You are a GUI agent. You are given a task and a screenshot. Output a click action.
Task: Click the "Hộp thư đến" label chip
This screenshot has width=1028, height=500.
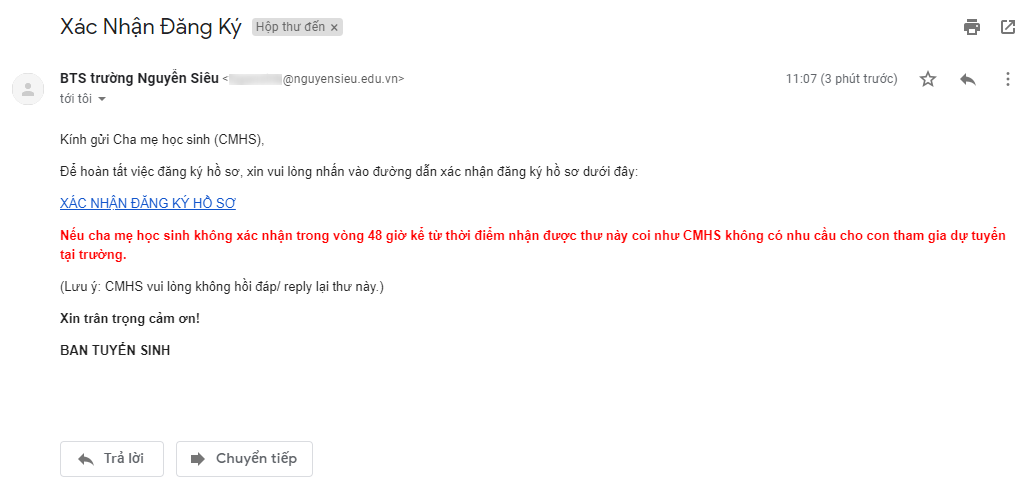(x=291, y=27)
